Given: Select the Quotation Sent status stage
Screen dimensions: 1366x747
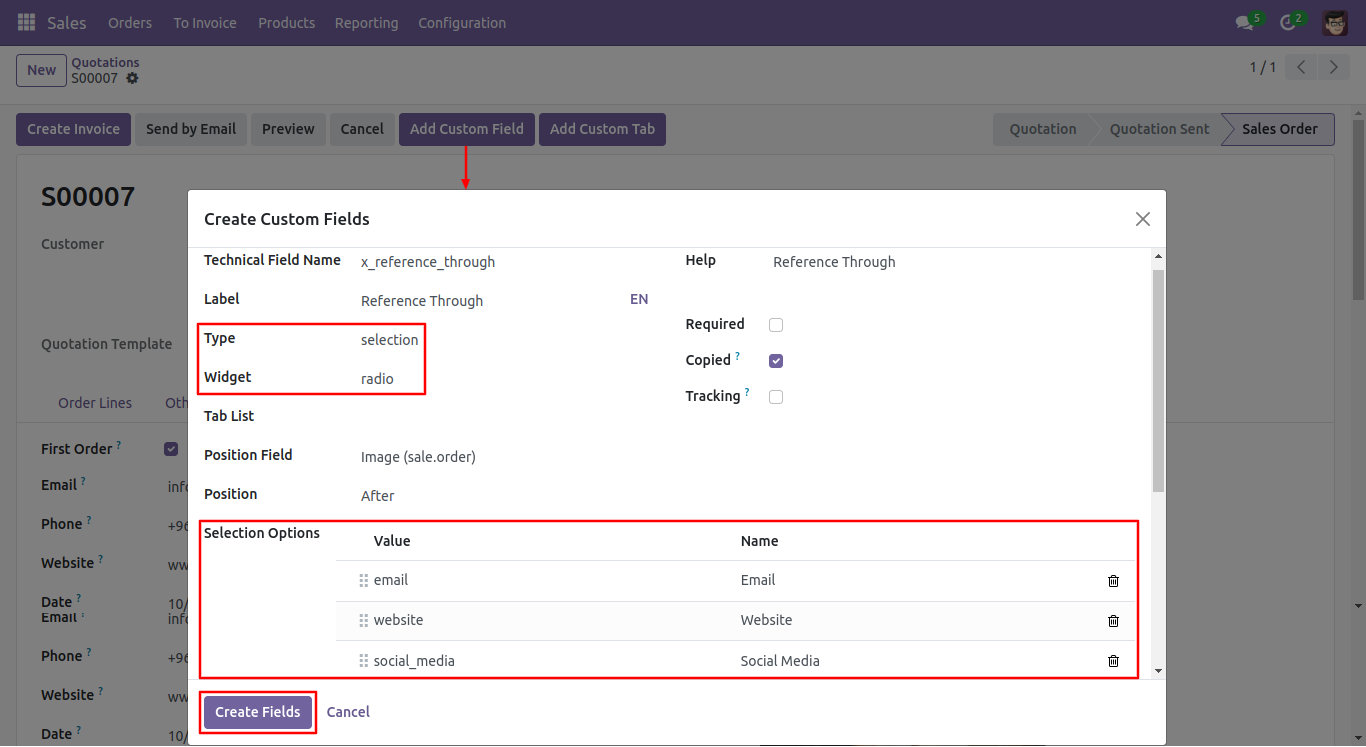Looking at the screenshot, I should (x=1159, y=129).
